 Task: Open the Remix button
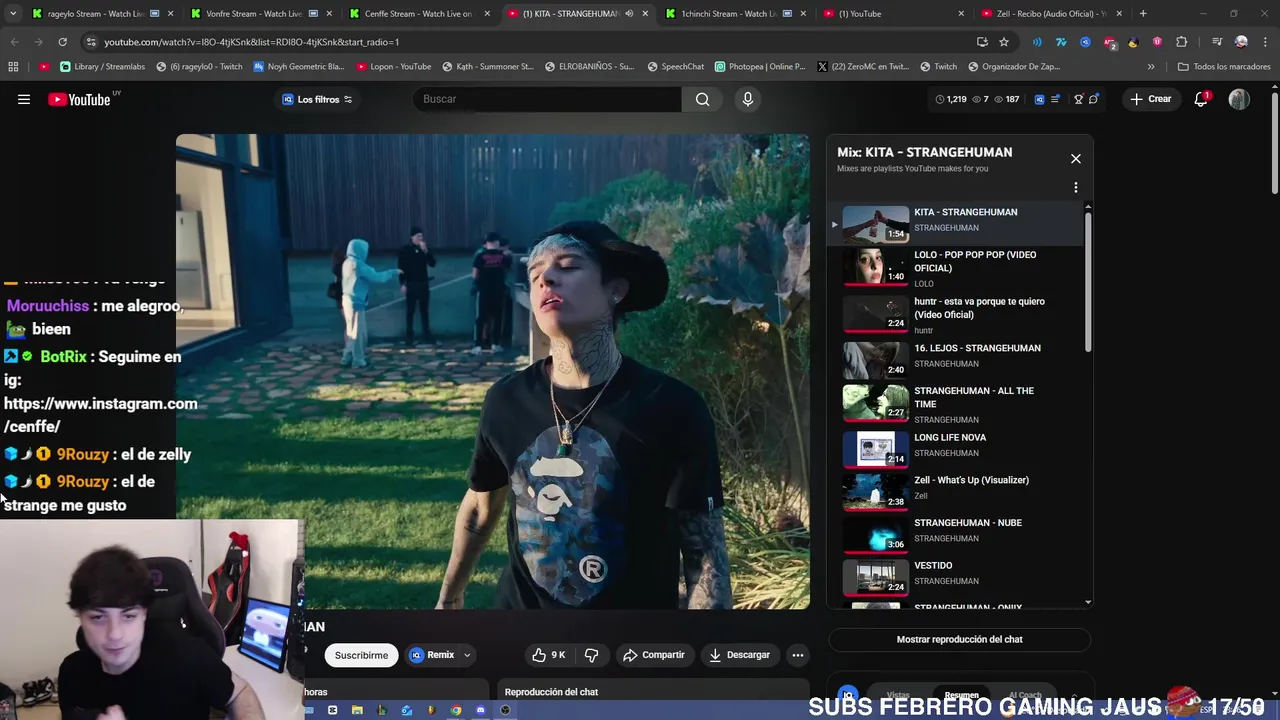[x=433, y=655]
